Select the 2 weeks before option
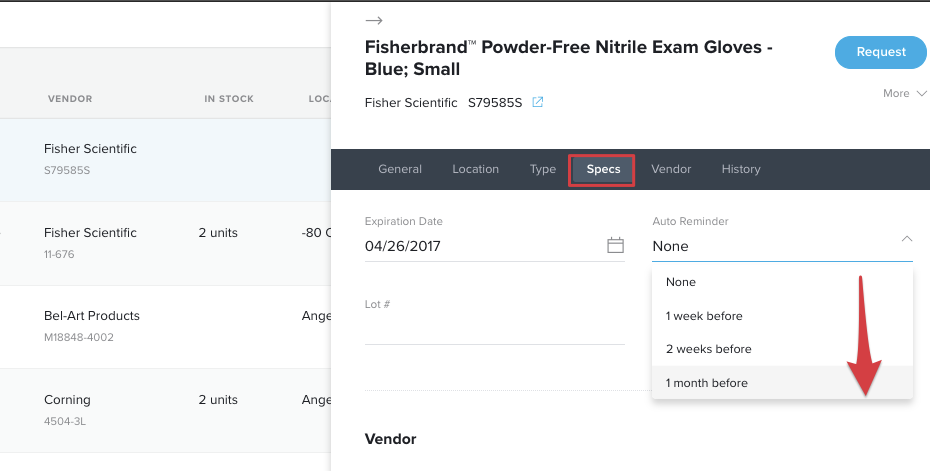The width and height of the screenshot is (930, 471). pos(782,349)
